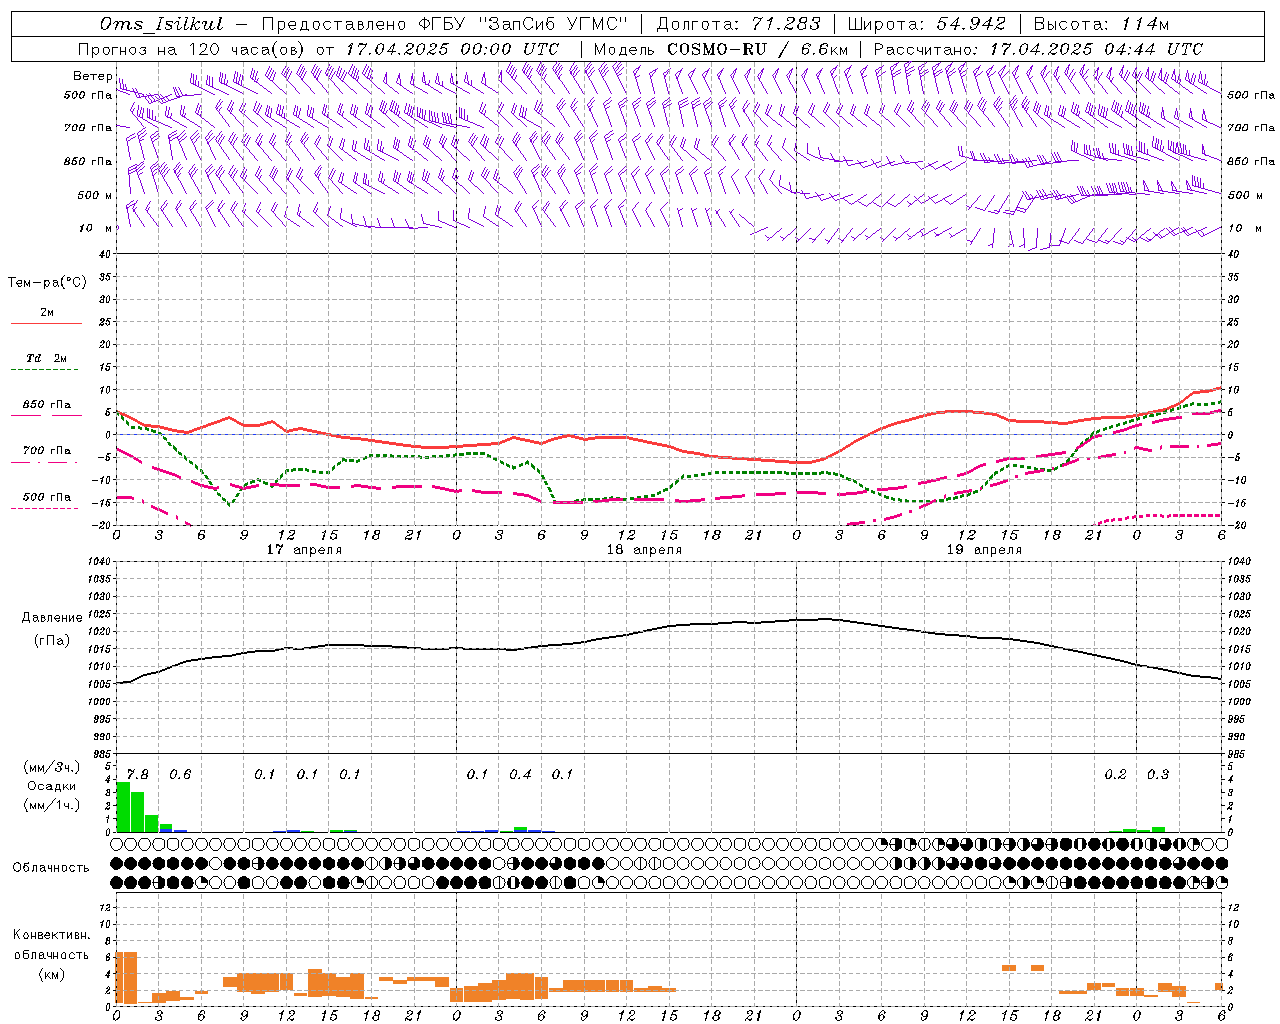1280x1024 pixels.
Task: Select the 7.8 precipitation amount
Action: pyautogui.click(x=137, y=774)
